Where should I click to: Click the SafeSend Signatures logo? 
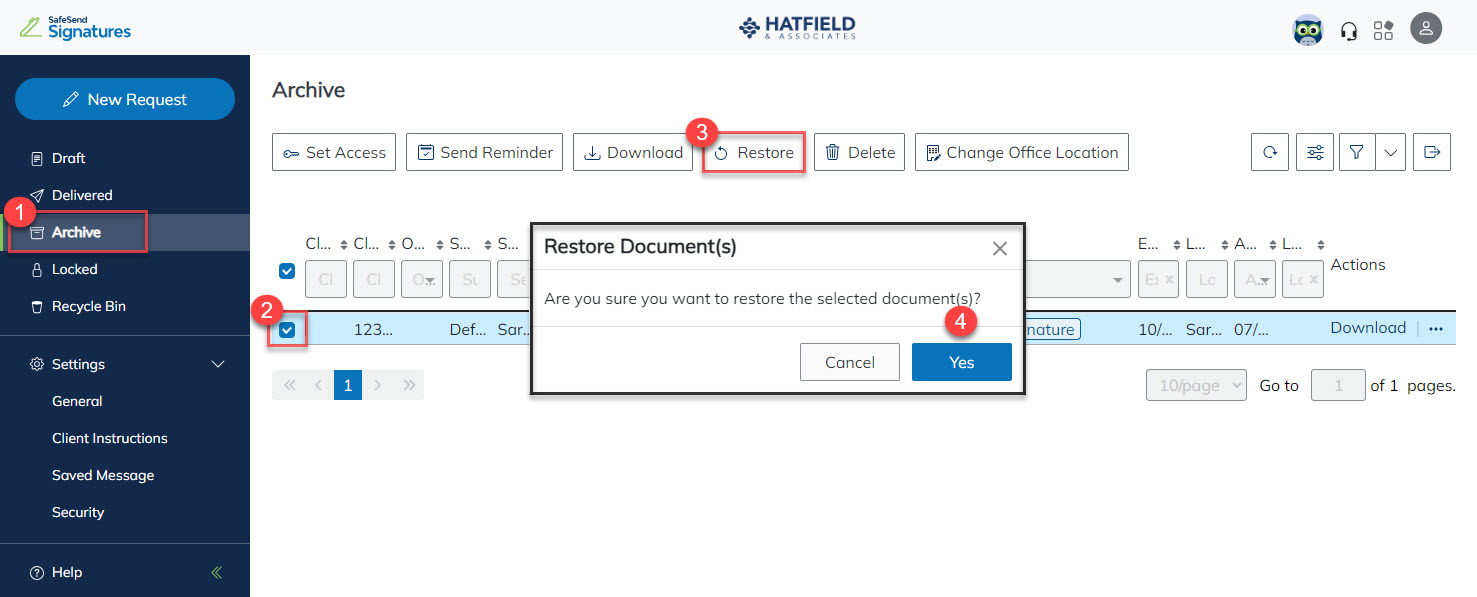75,27
